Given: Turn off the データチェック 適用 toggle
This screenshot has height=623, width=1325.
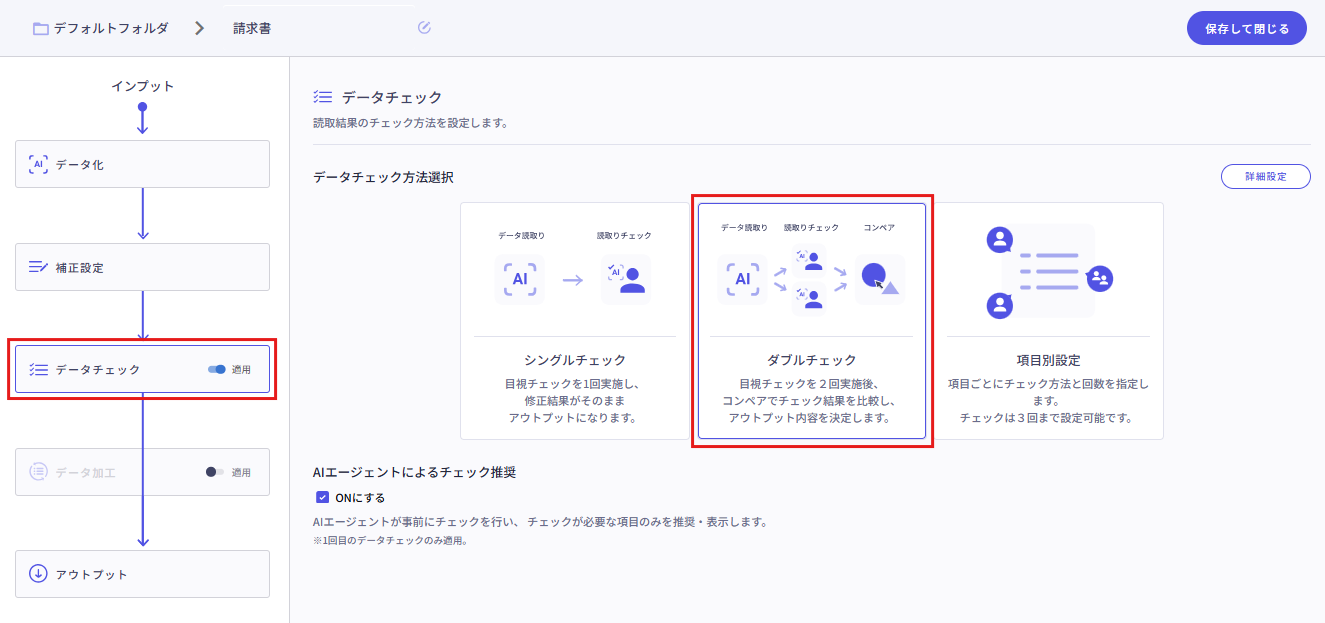Looking at the screenshot, I should (x=217, y=370).
